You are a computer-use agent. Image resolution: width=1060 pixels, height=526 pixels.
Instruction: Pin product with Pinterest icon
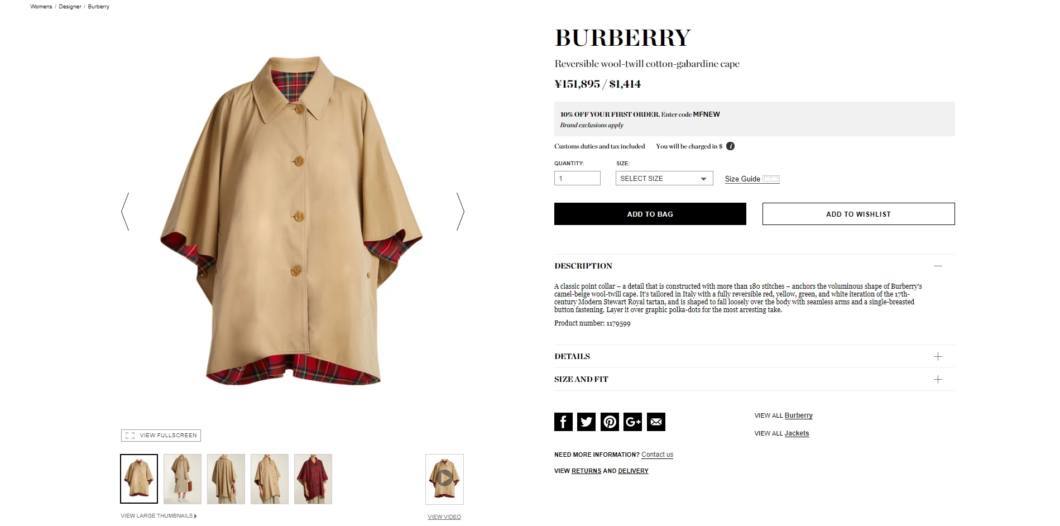(610, 422)
